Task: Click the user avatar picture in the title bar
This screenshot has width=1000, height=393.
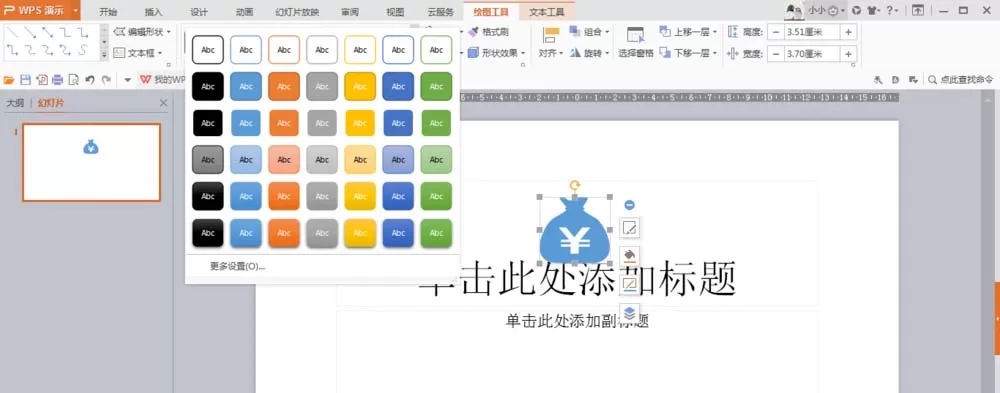Action: click(794, 10)
